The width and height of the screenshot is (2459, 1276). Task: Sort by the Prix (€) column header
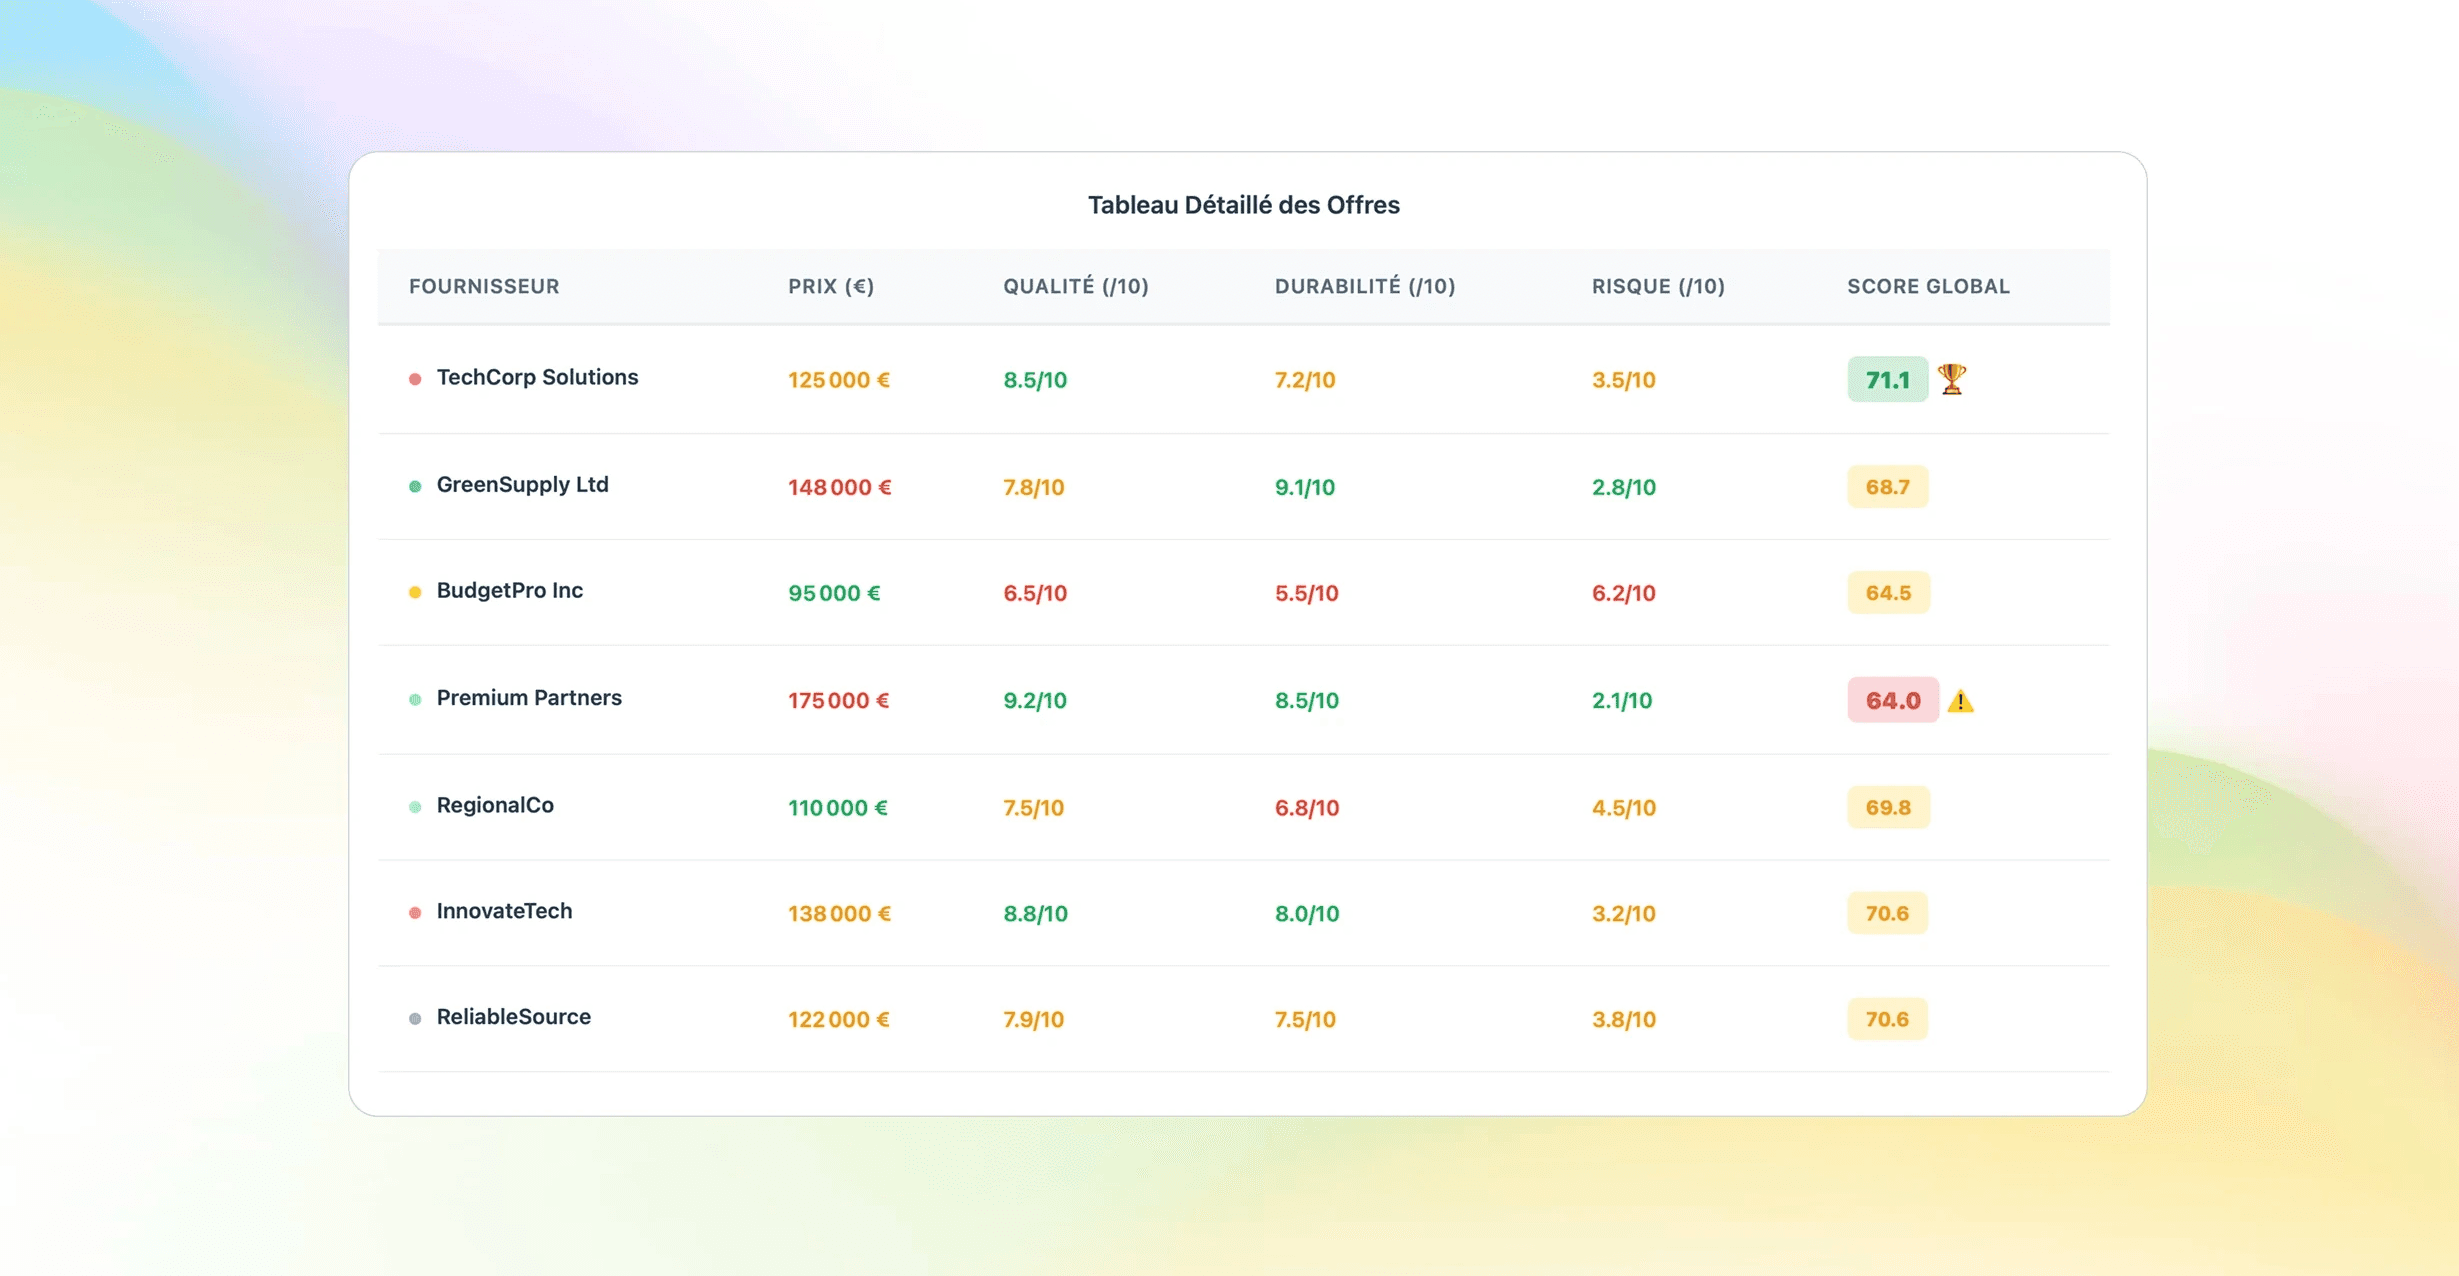pyautogui.click(x=830, y=286)
